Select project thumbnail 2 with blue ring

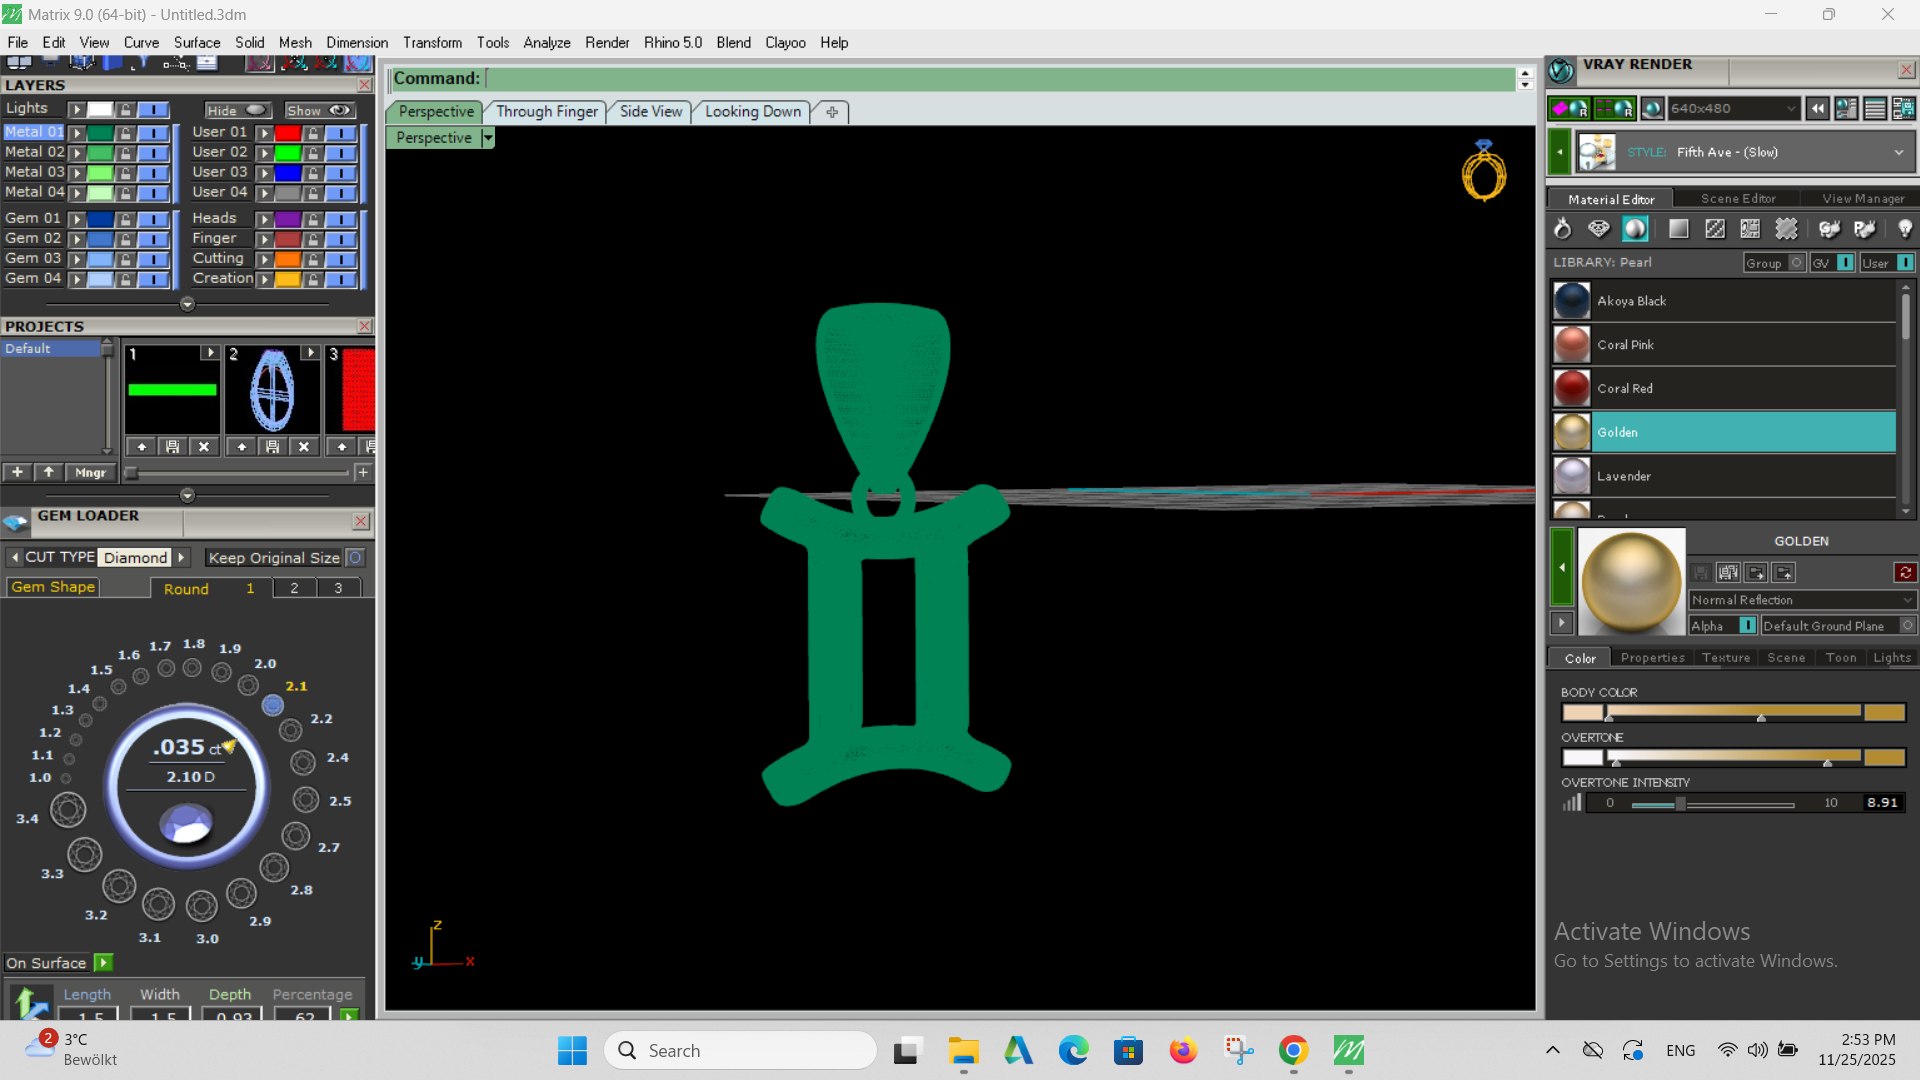(272, 391)
